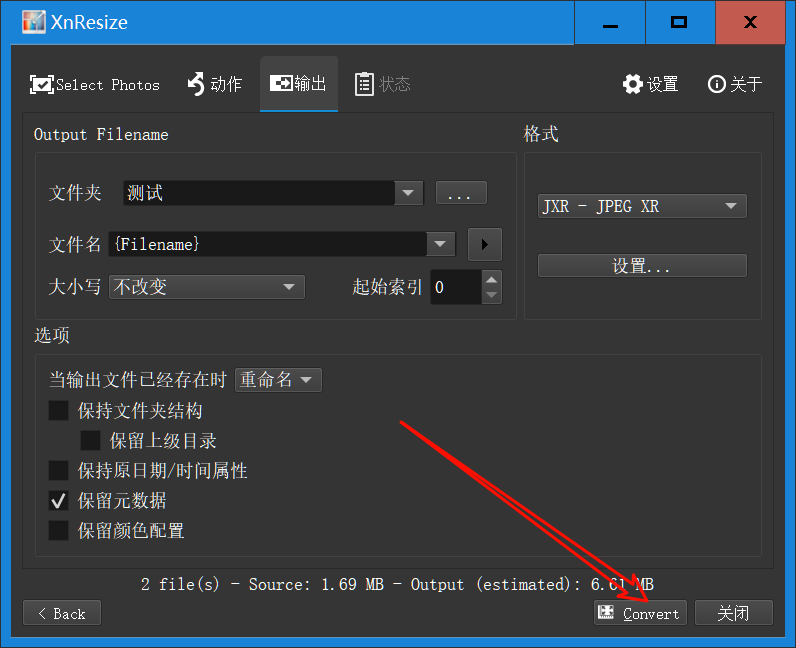Switch to the 输出 tab
Viewport: 796px width, 648px height.
(298, 84)
